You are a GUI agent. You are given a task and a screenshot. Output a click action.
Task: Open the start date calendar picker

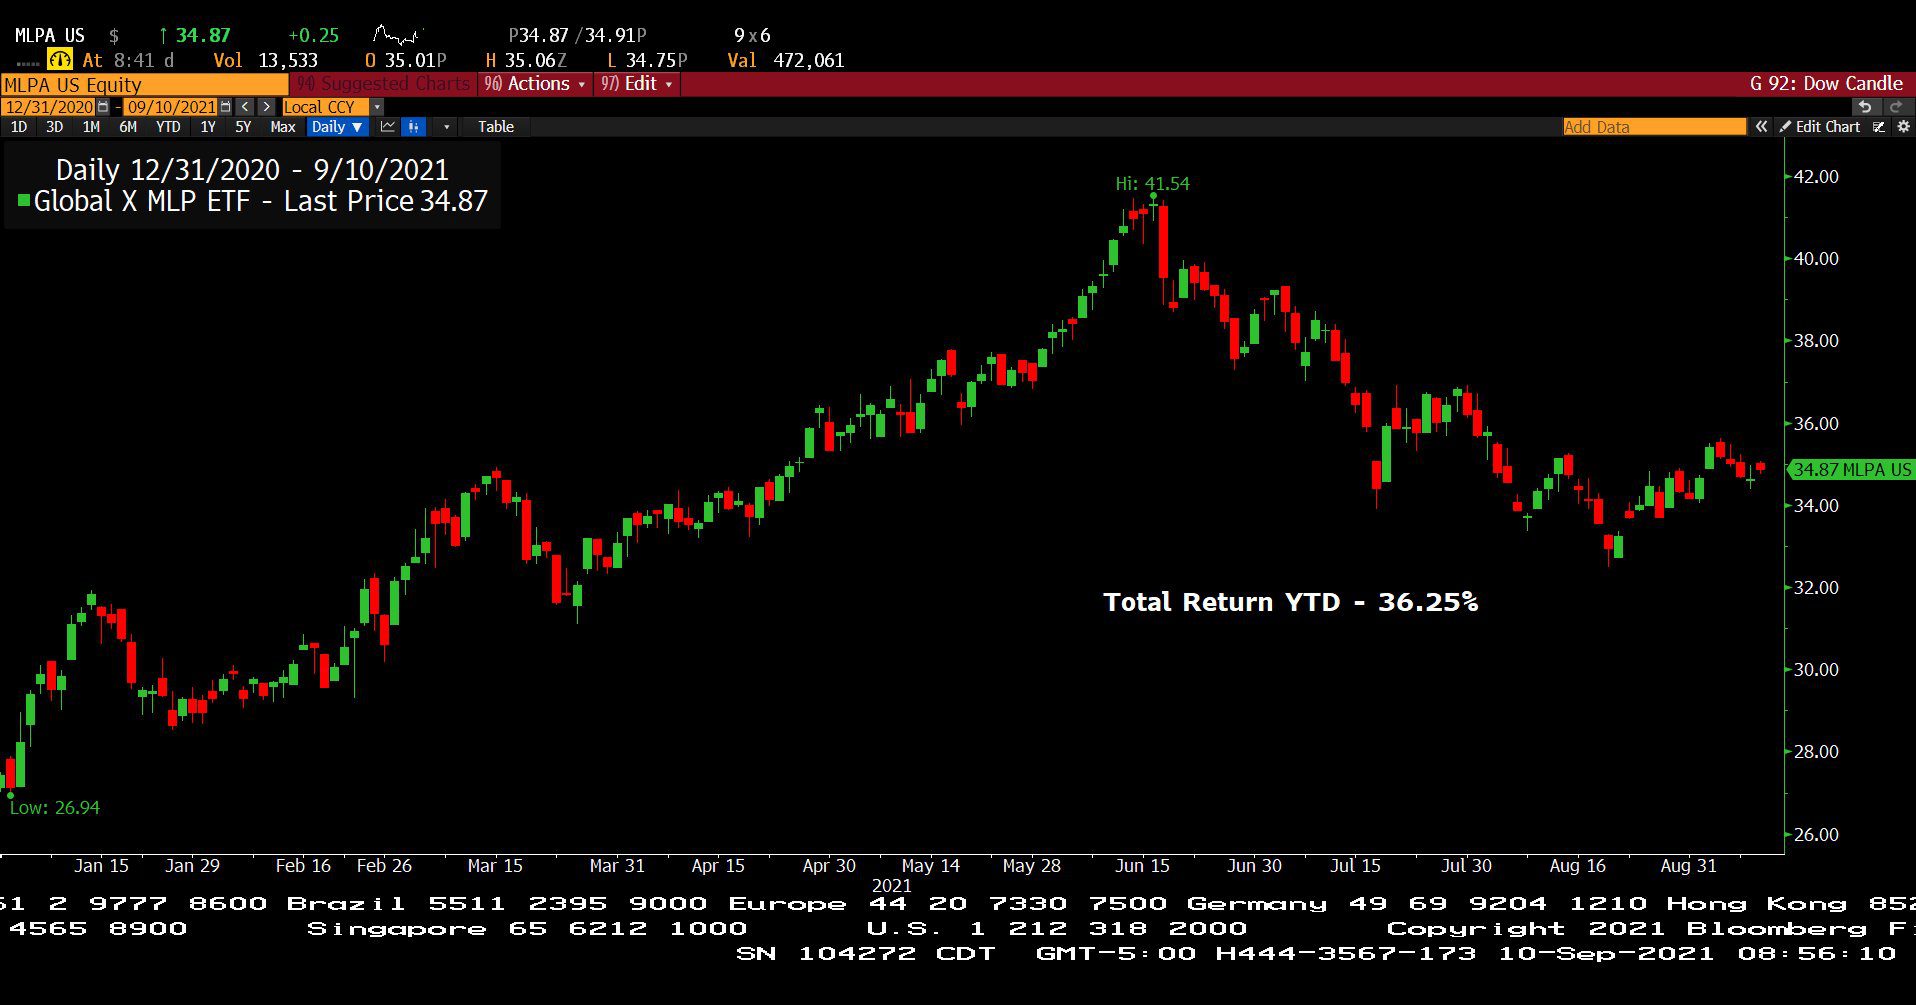103,107
